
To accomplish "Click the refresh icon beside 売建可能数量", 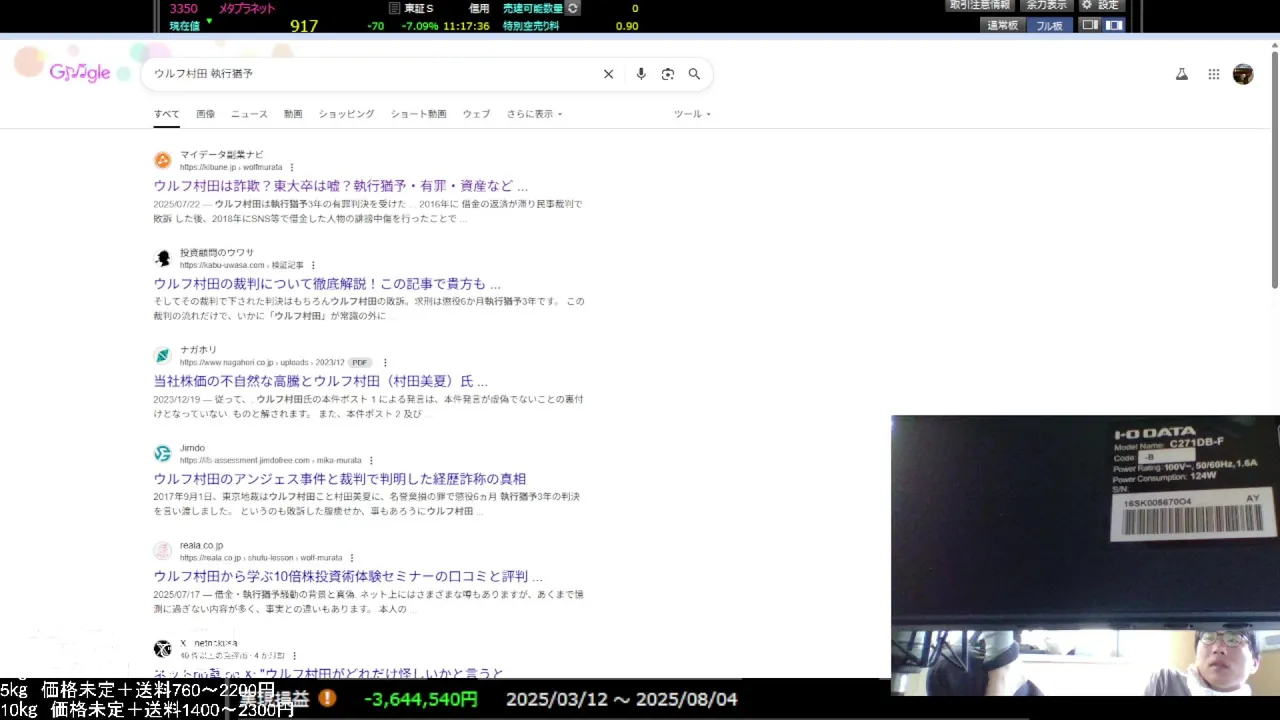I will pyautogui.click(x=572, y=8).
